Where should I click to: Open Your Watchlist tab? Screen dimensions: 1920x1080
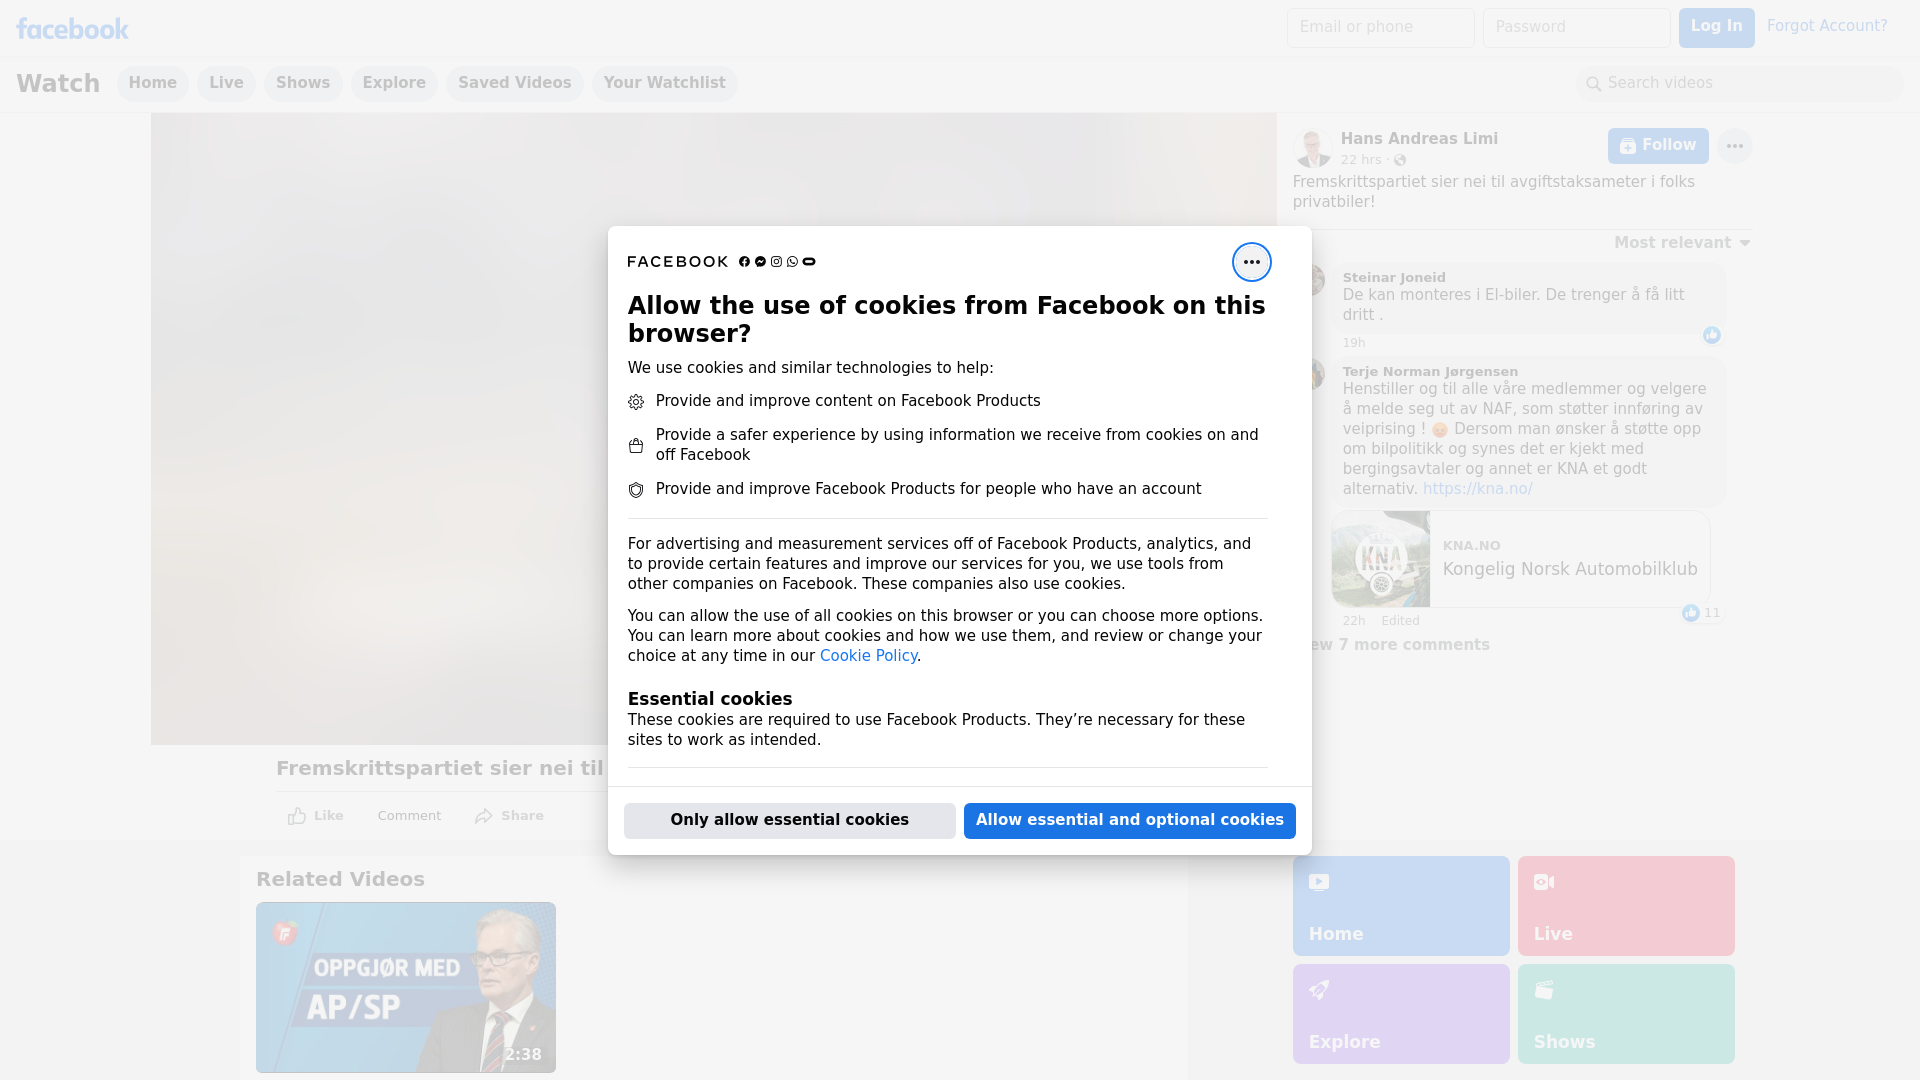pyautogui.click(x=664, y=83)
